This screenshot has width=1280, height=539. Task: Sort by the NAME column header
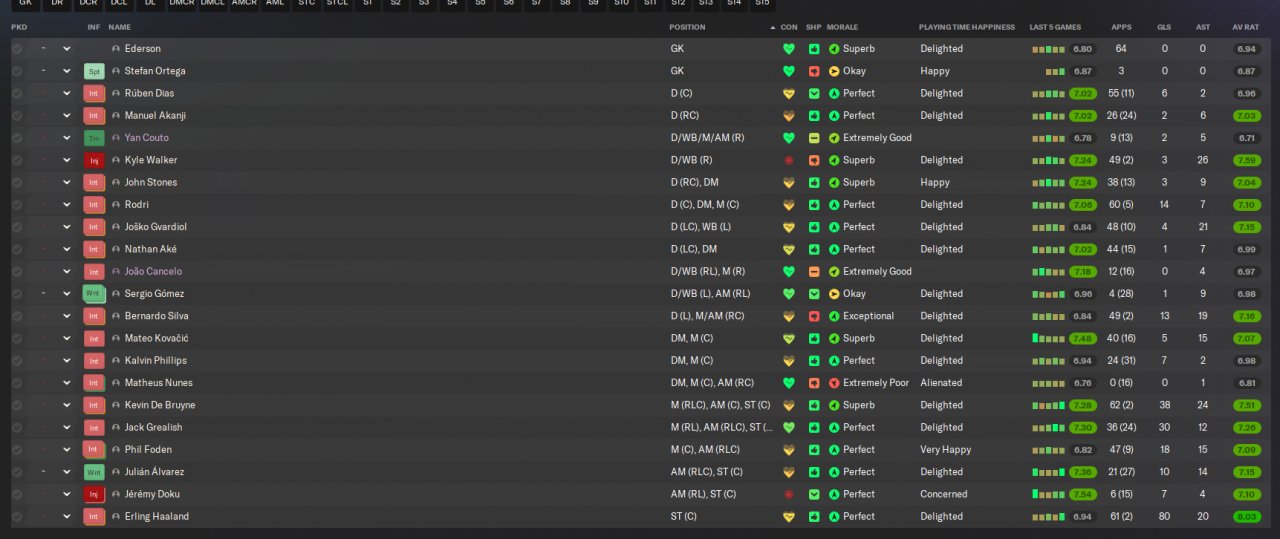tap(119, 27)
